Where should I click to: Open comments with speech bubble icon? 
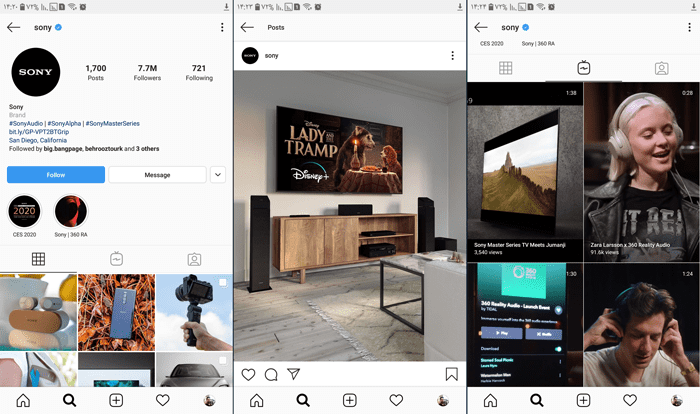(271, 374)
